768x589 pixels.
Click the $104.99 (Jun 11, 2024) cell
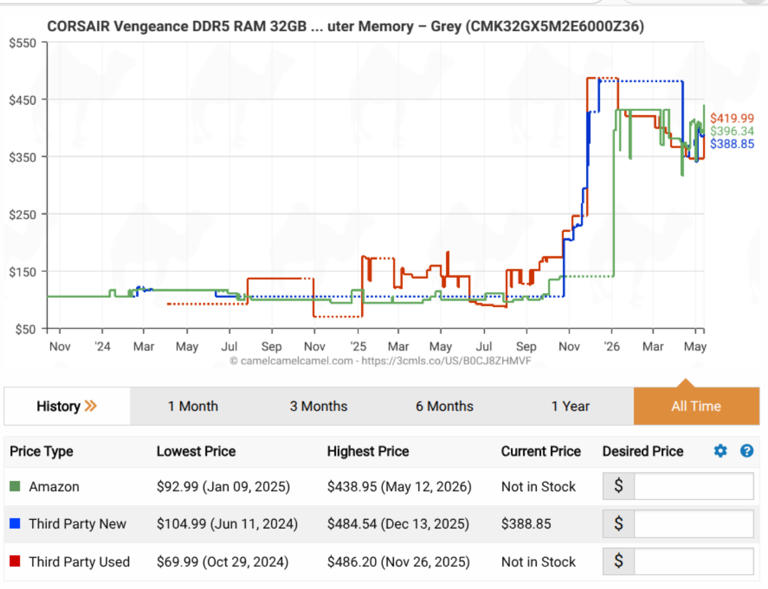pyautogui.click(x=227, y=524)
